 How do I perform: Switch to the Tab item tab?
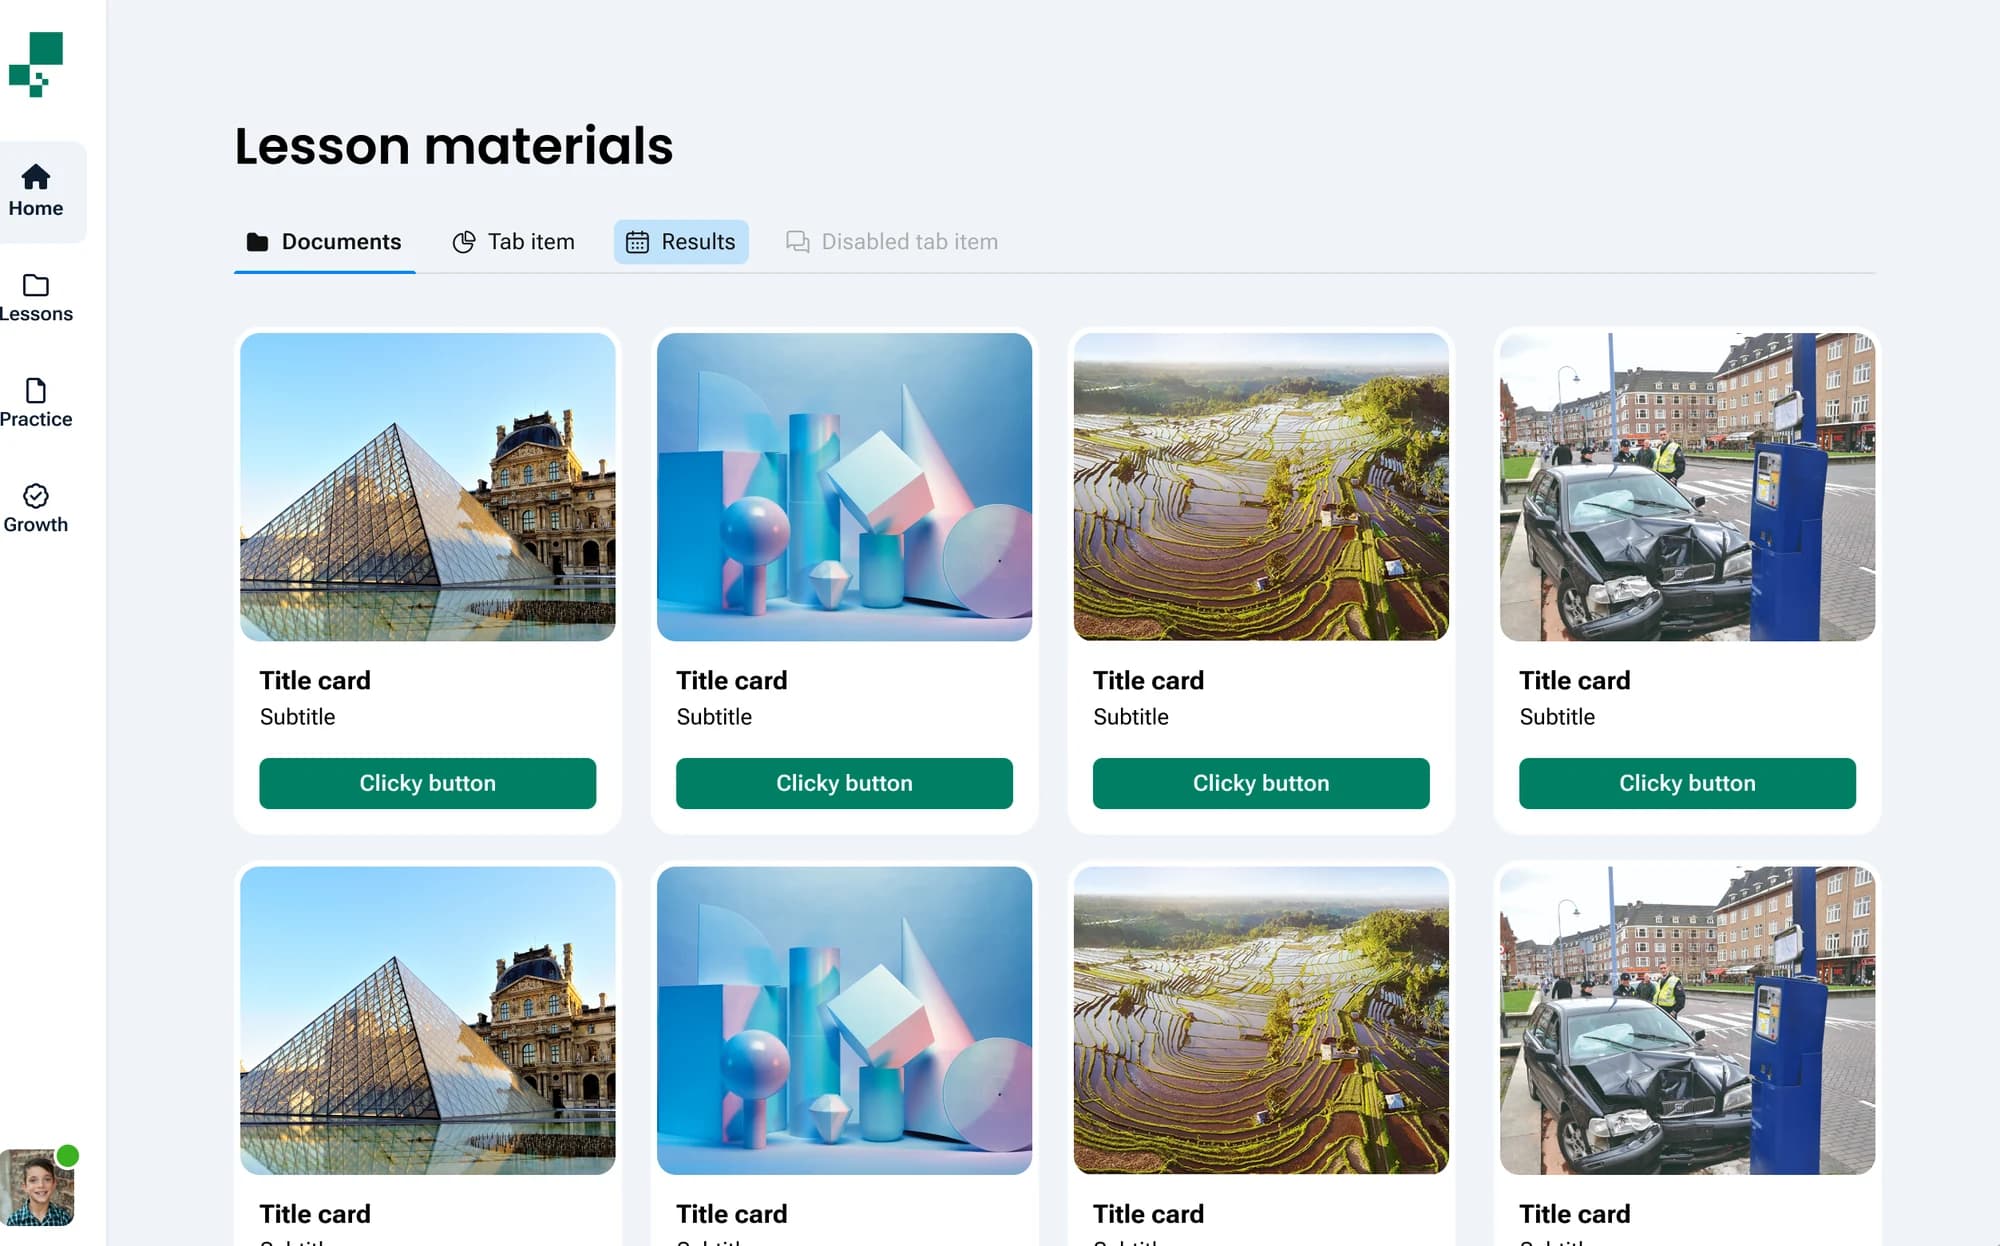[514, 242]
